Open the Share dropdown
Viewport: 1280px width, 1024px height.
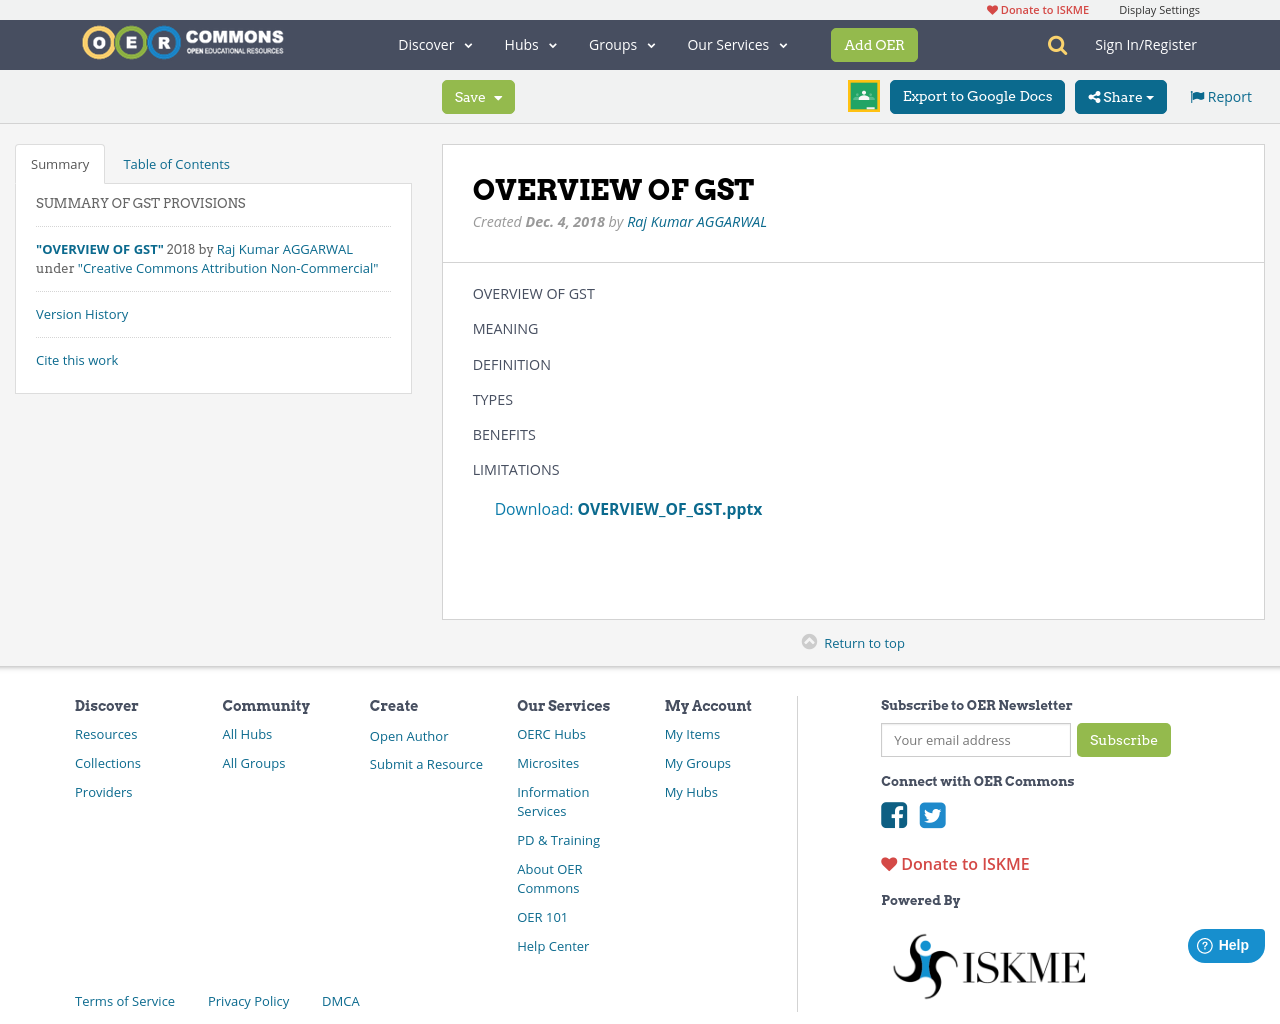pyautogui.click(x=1120, y=96)
